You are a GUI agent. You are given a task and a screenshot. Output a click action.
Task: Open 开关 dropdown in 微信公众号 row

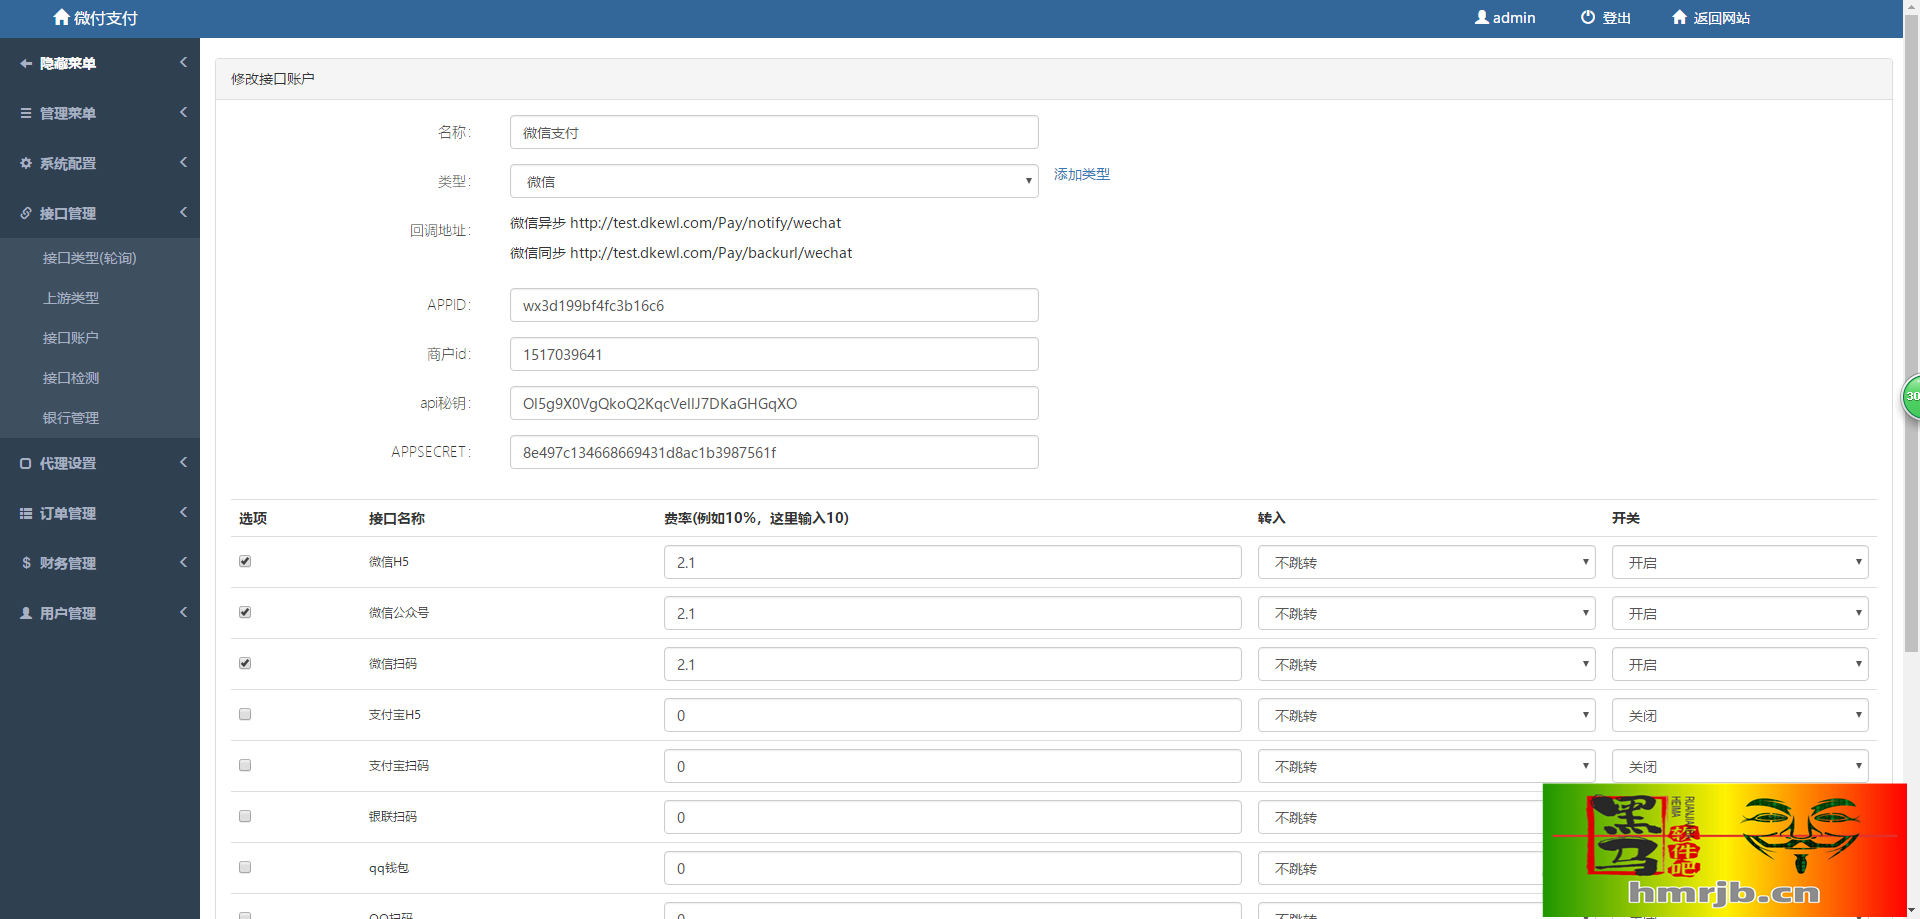tap(1740, 613)
